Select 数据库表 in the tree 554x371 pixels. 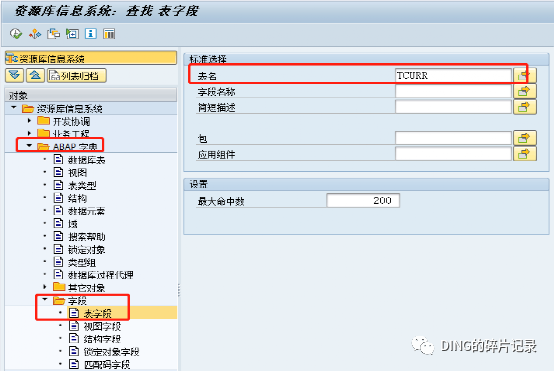87,160
